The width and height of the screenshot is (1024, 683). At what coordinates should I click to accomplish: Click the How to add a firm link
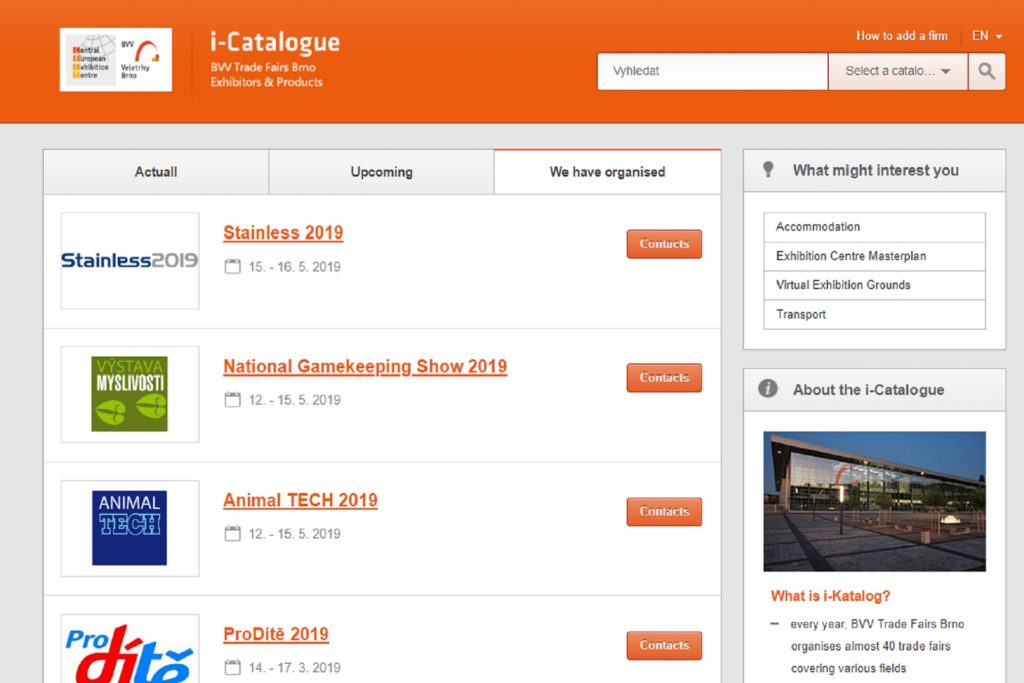(901, 36)
